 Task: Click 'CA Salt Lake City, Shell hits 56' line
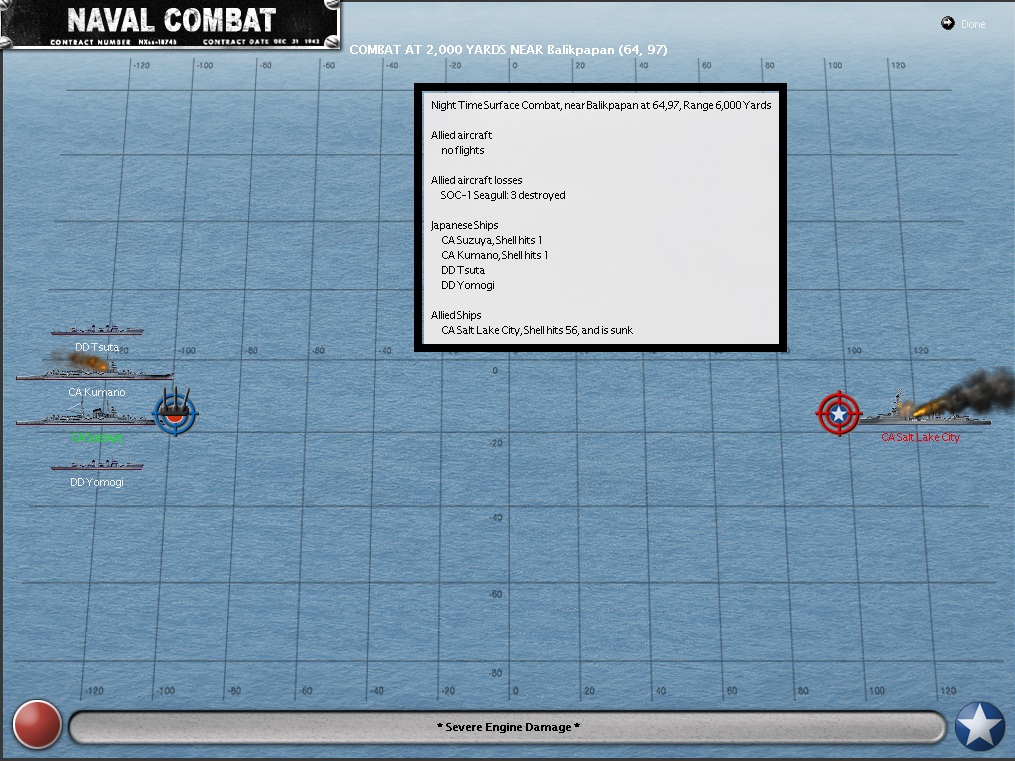click(537, 330)
